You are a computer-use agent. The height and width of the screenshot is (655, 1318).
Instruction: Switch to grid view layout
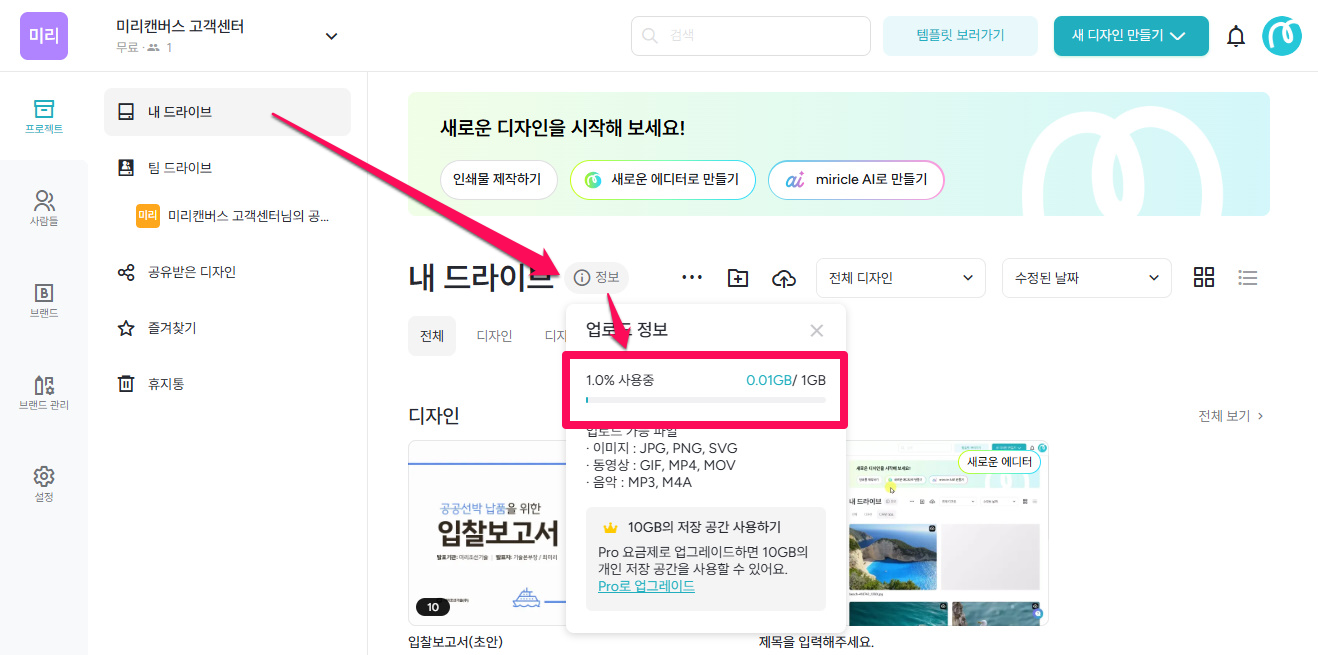click(1204, 278)
